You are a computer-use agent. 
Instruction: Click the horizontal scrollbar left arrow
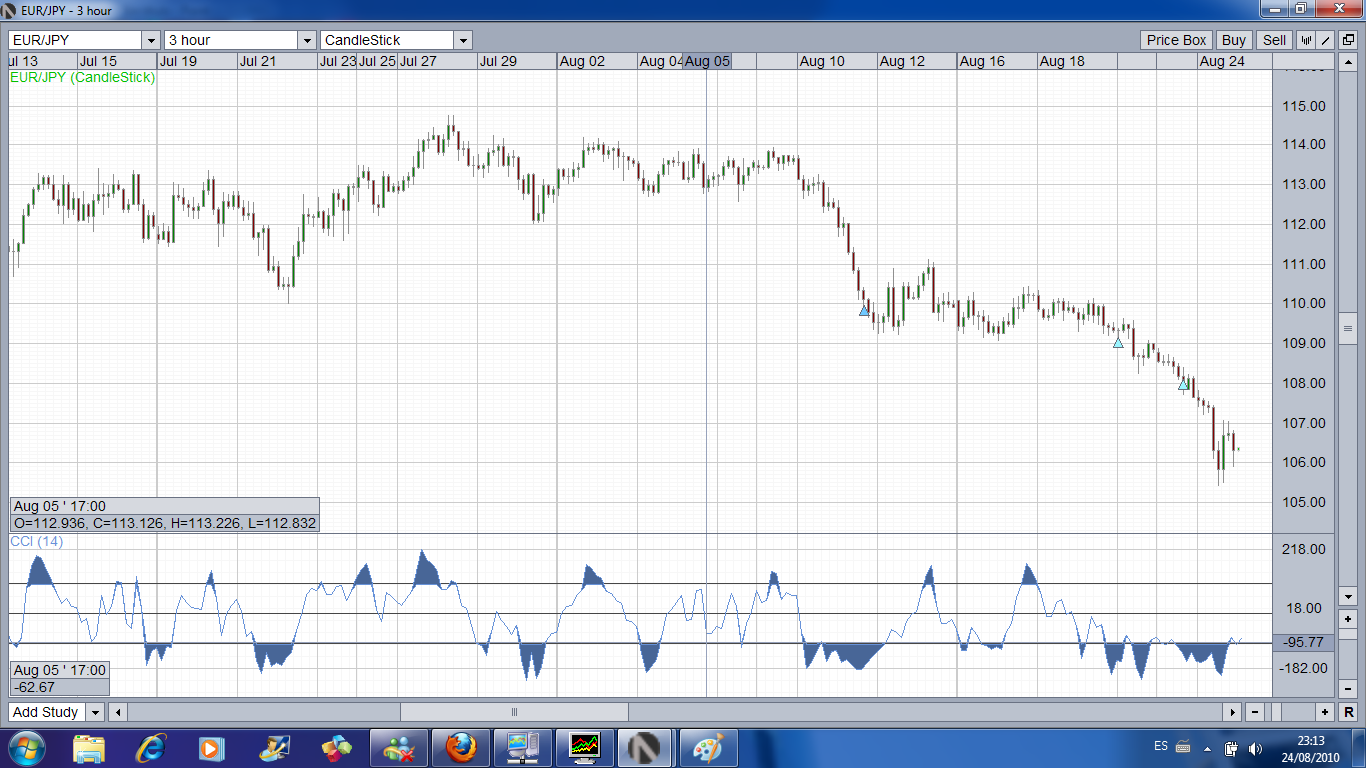[118, 712]
